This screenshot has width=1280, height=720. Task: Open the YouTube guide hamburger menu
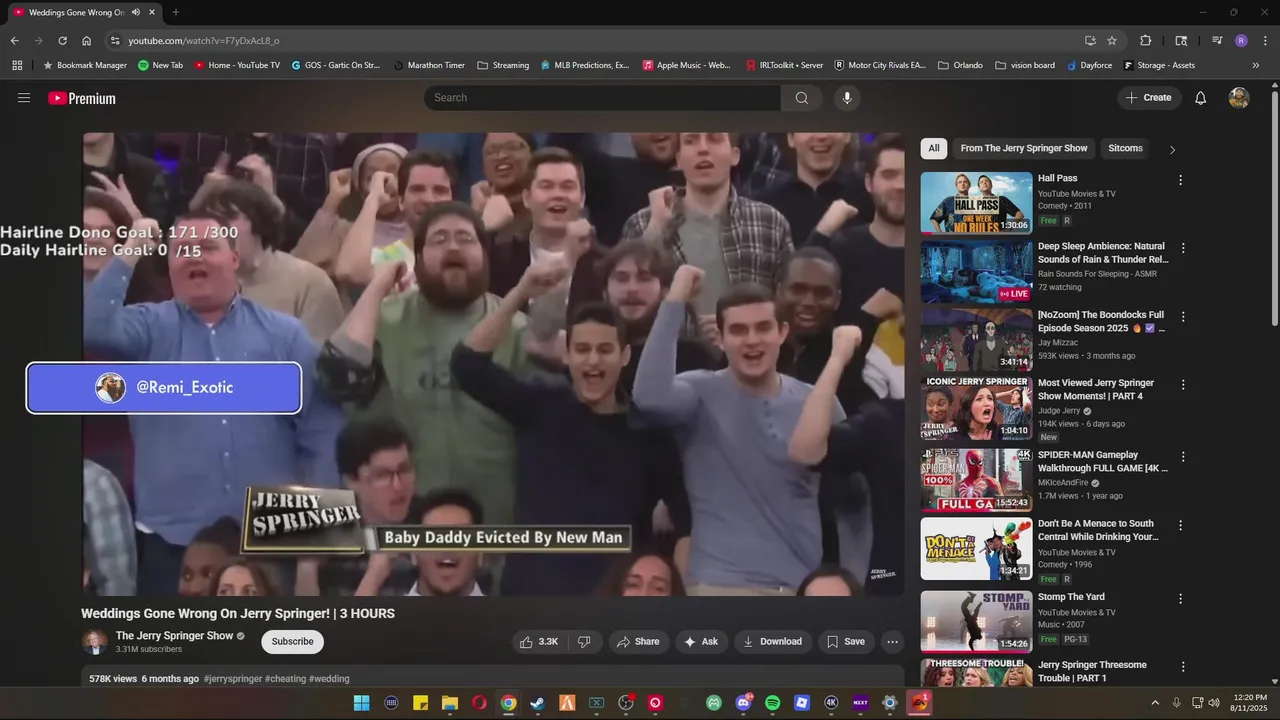[x=24, y=98]
